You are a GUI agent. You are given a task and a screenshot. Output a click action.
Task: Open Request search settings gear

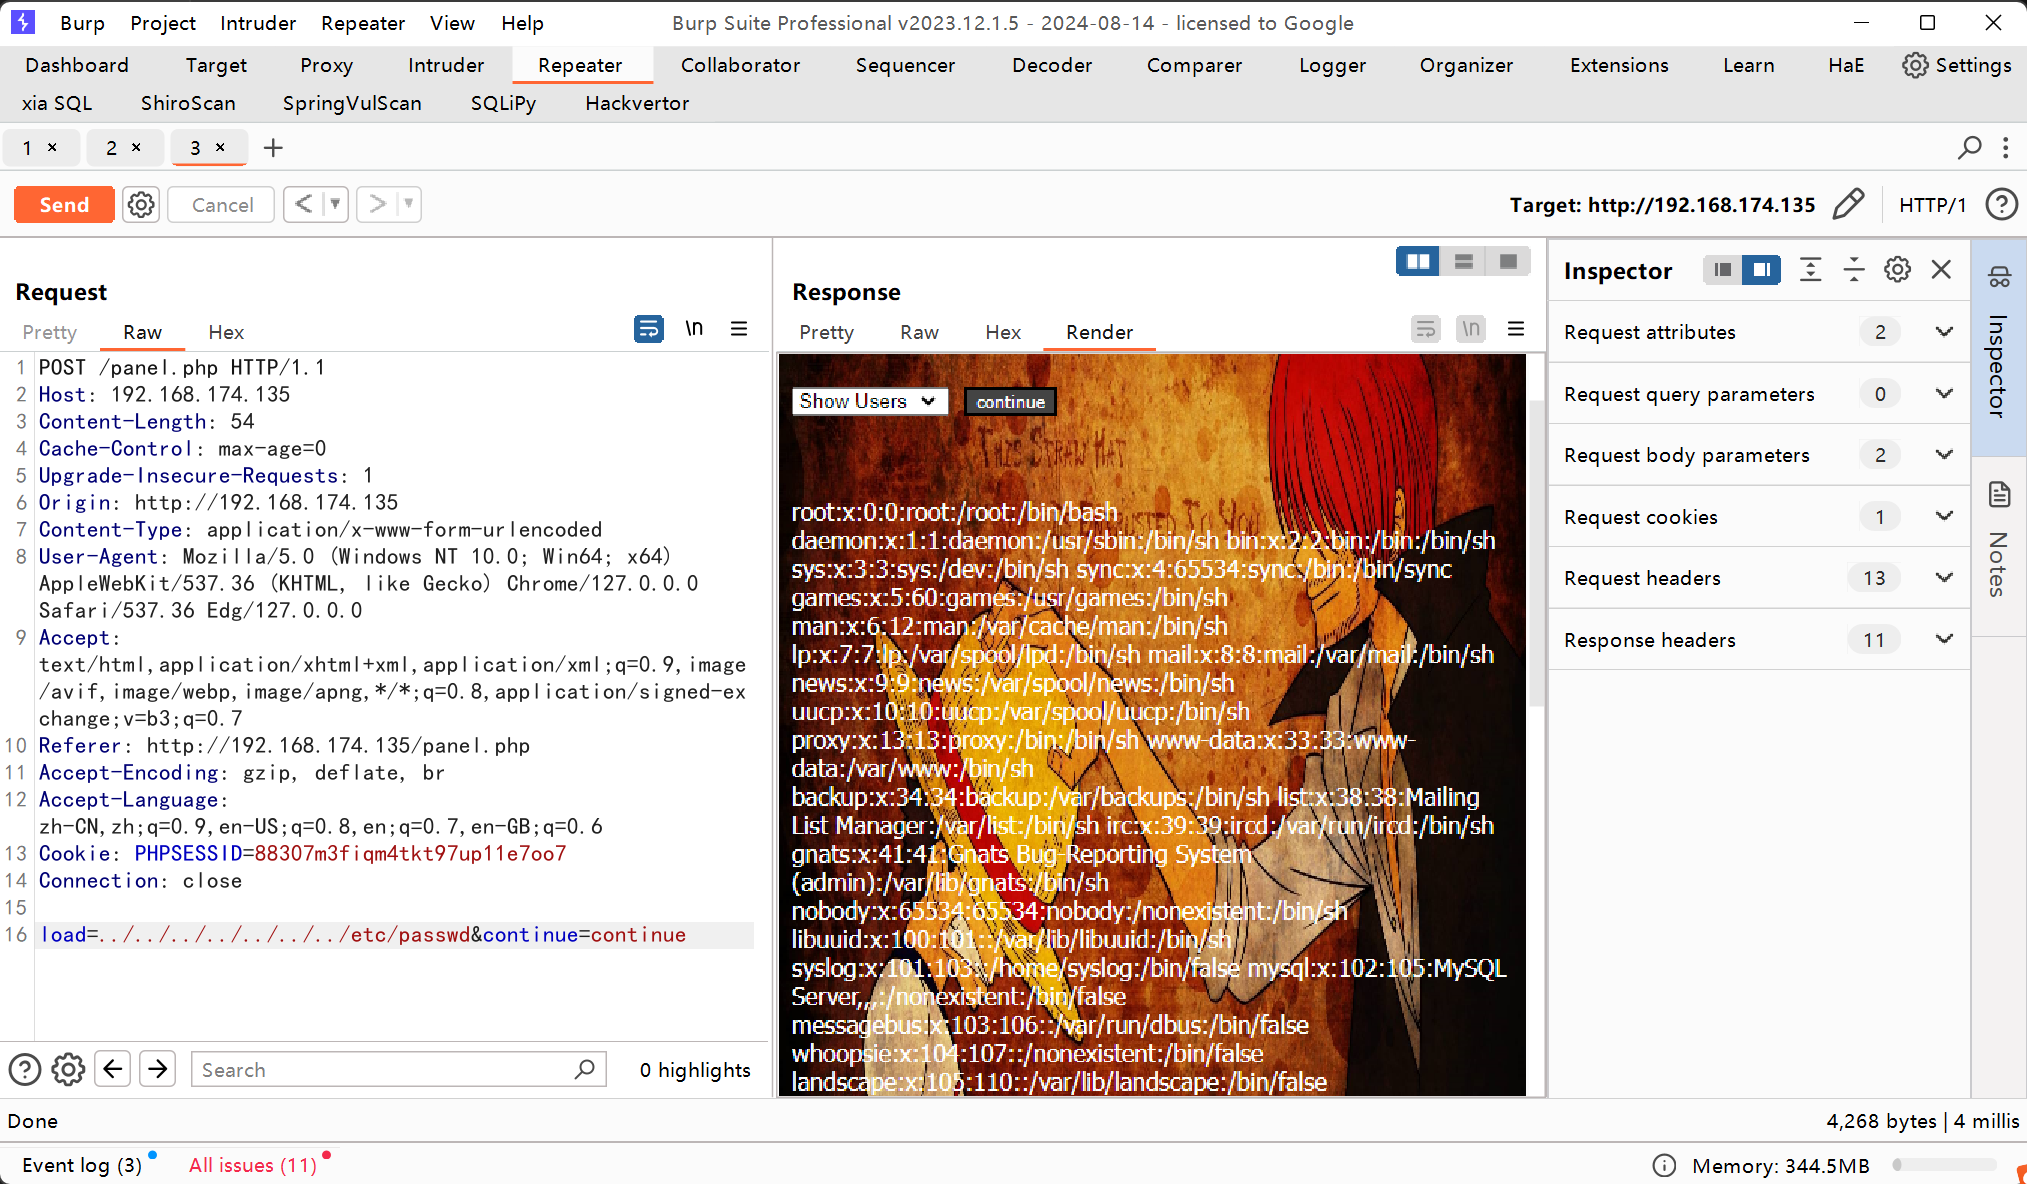click(68, 1070)
